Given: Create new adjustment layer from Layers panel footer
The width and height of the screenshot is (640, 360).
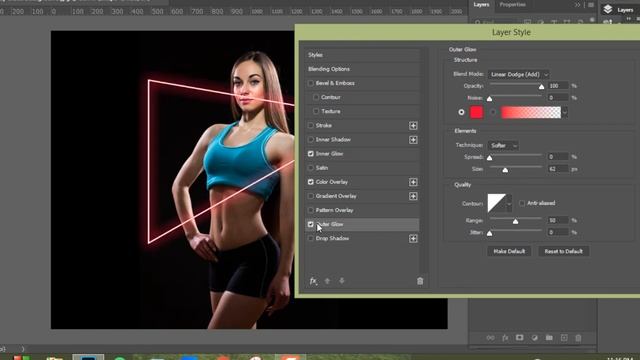Looking at the screenshot, I should pos(534,338).
